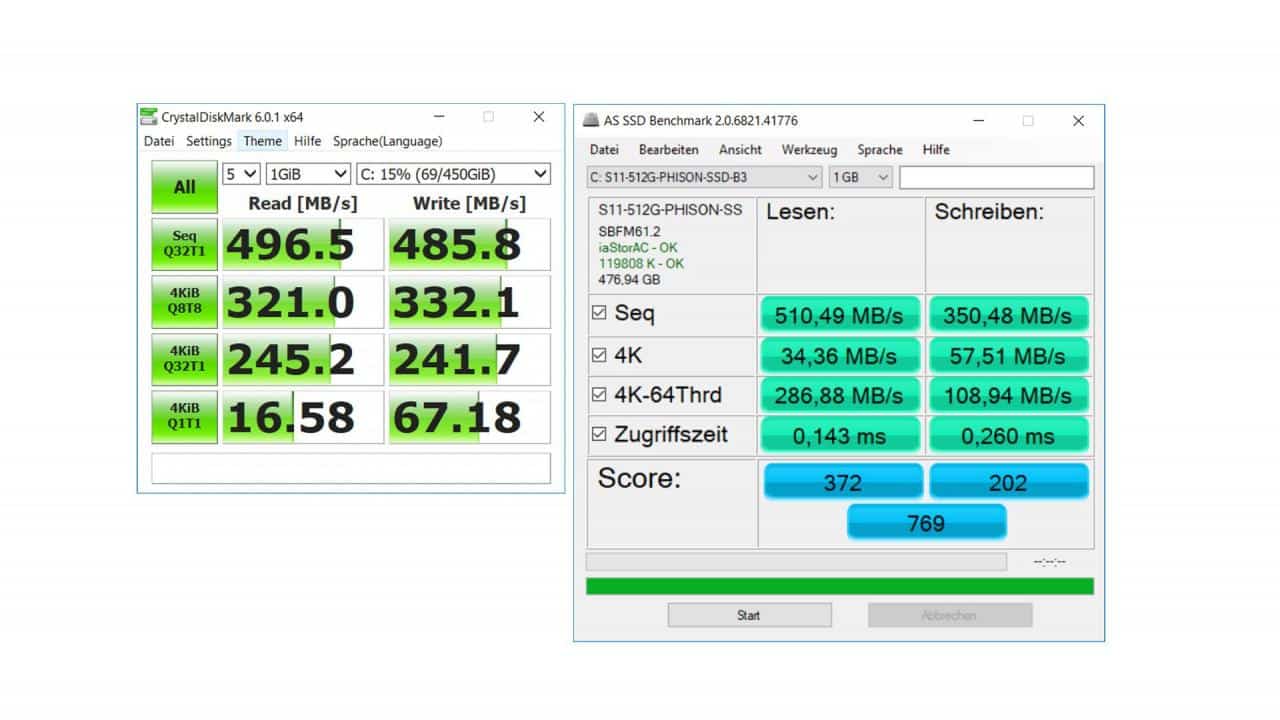Click the green progress bar in AS SSD

(838, 585)
